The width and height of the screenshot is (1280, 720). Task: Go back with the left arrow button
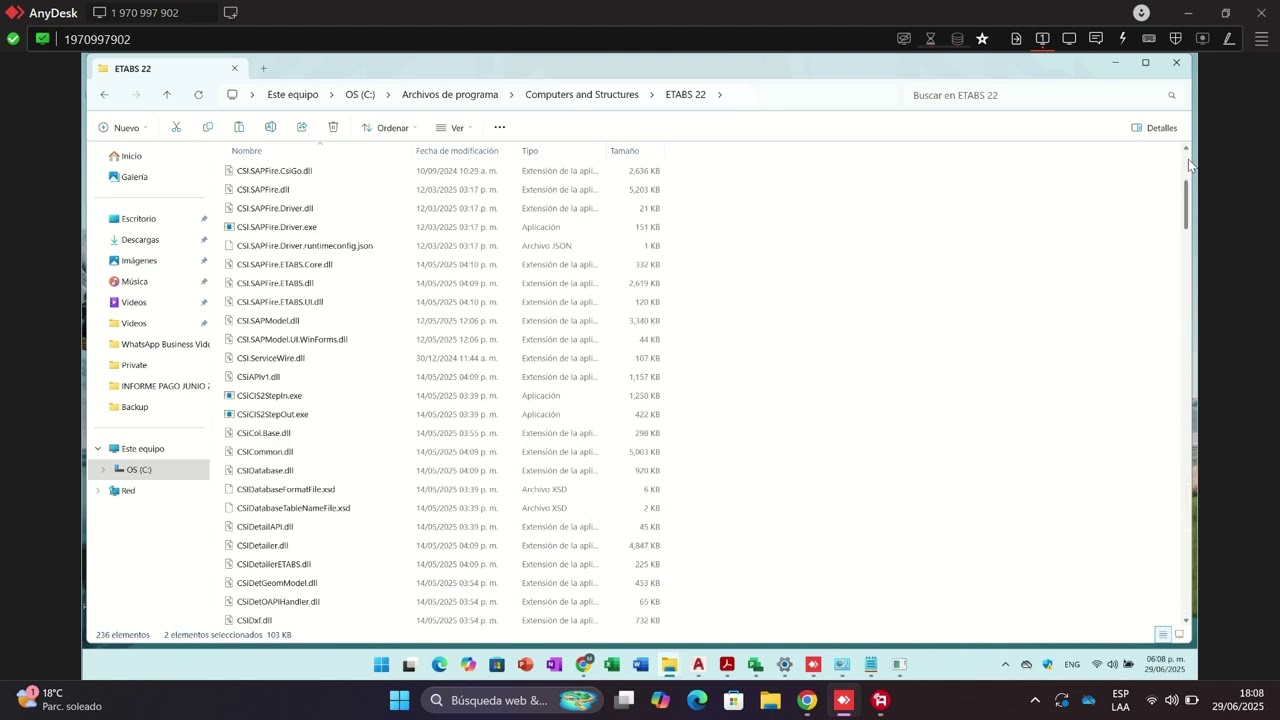[x=105, y=95]
